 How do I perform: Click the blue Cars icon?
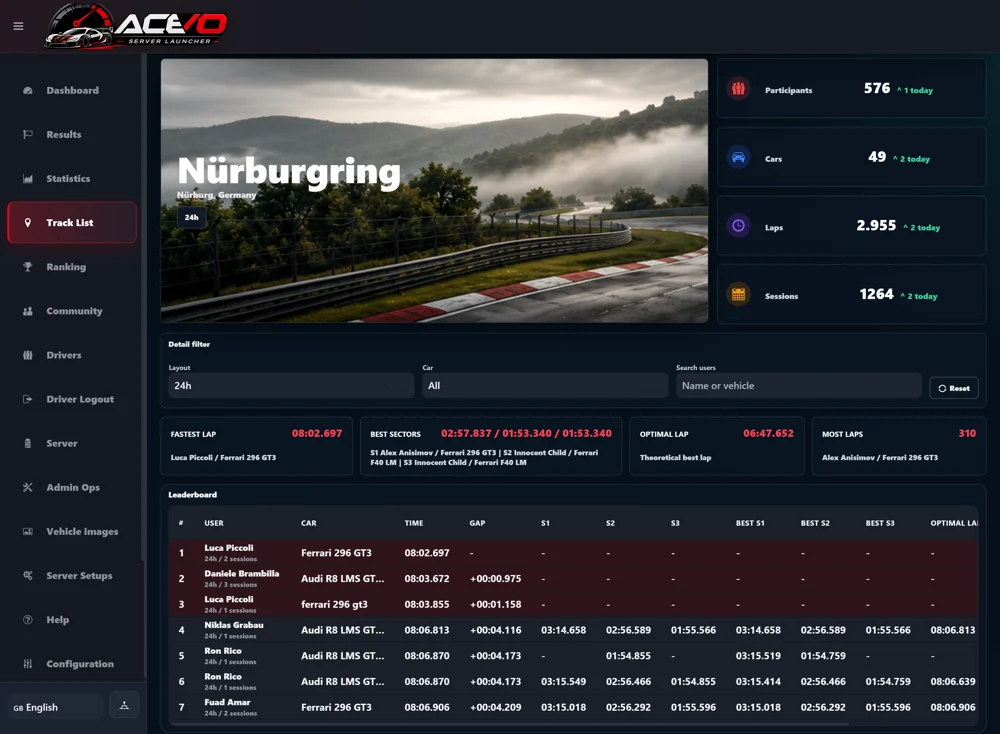(739, 158)
